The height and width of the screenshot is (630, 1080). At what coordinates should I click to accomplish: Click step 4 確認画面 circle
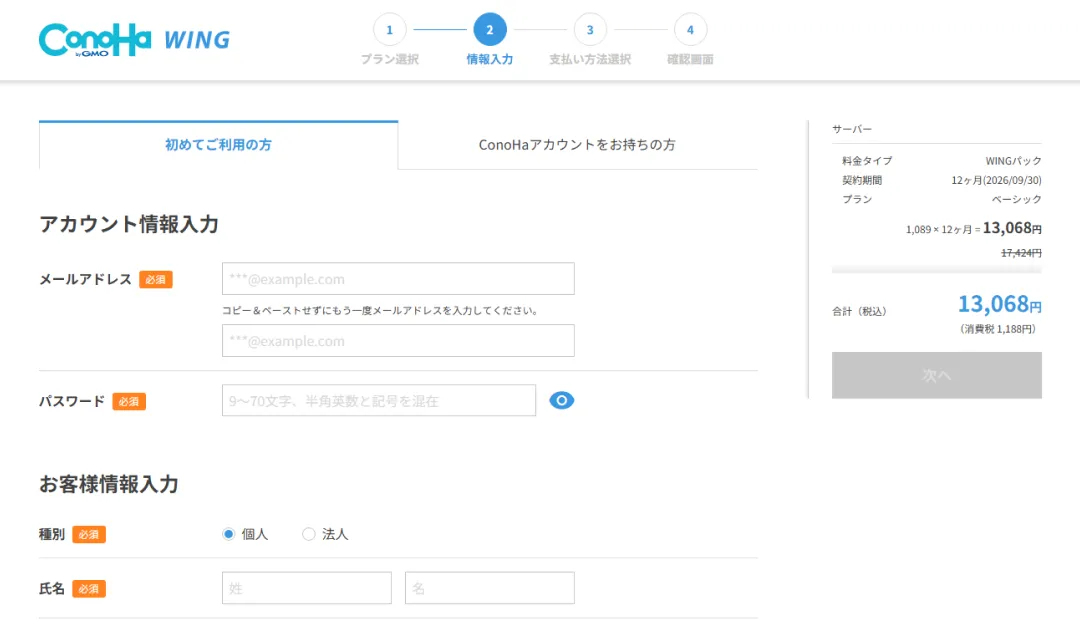coord(690,30)
